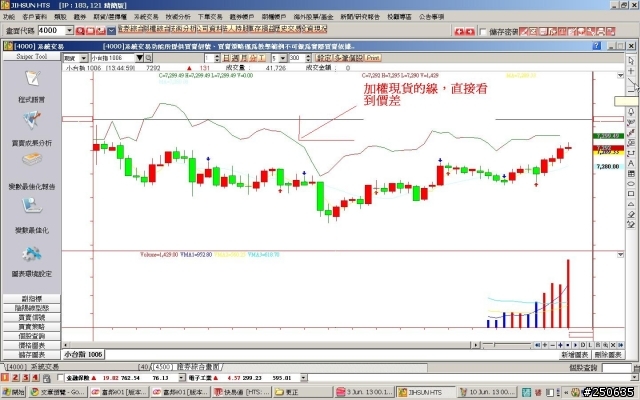Select the text 'A' annotation tool
Screen dimensions: 640x400
click(631, 163)
